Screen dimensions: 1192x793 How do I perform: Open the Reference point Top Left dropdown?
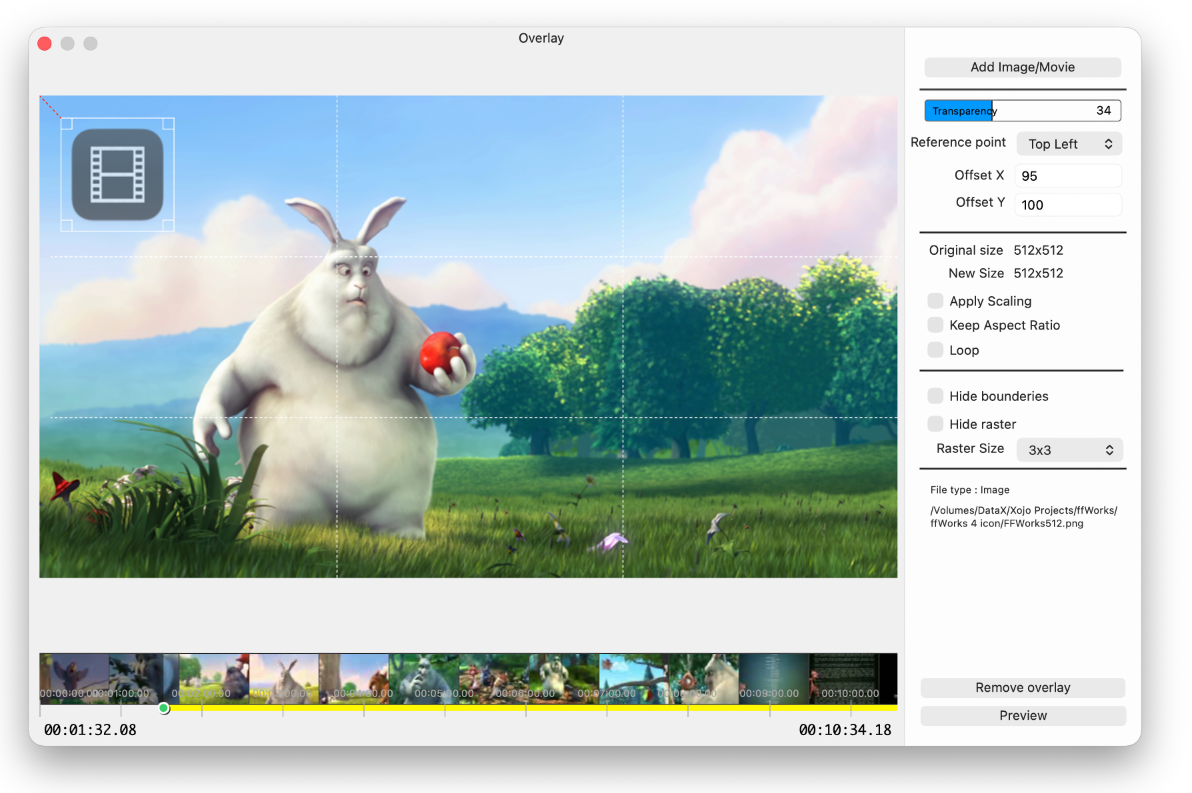pos(1069,144)
